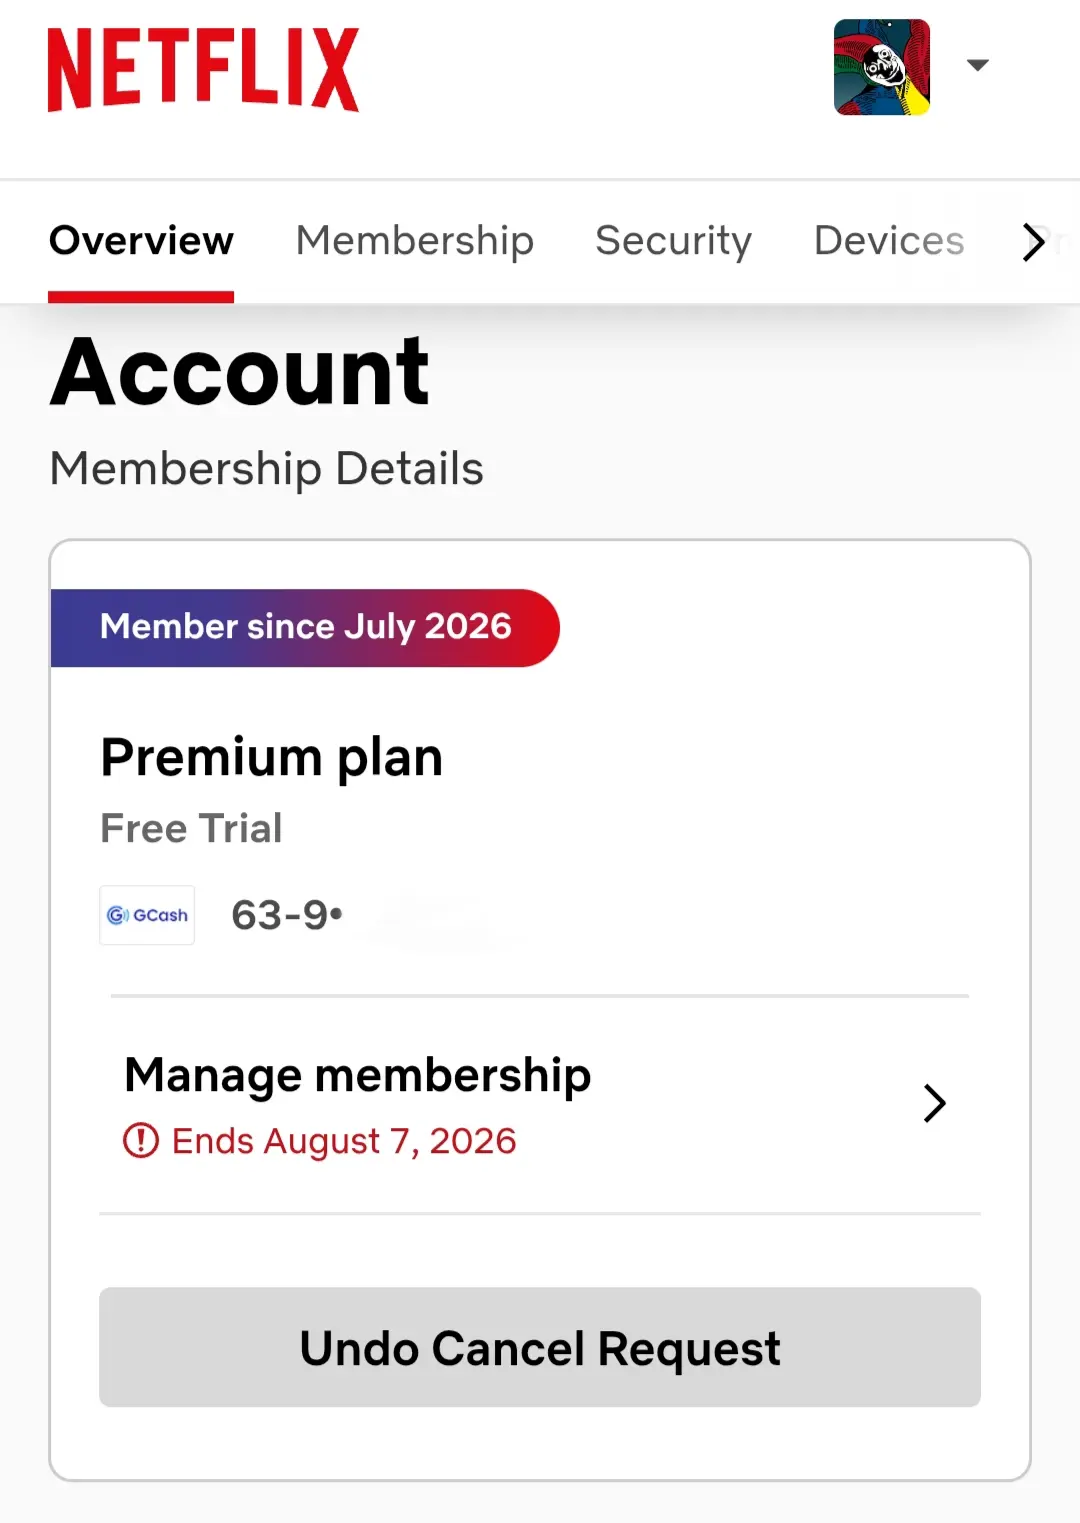Image resolution: width=1080 pixels, height=1523 pixels.
Task: Tap the Member since July 2026 badge
Action: point(305,627)
